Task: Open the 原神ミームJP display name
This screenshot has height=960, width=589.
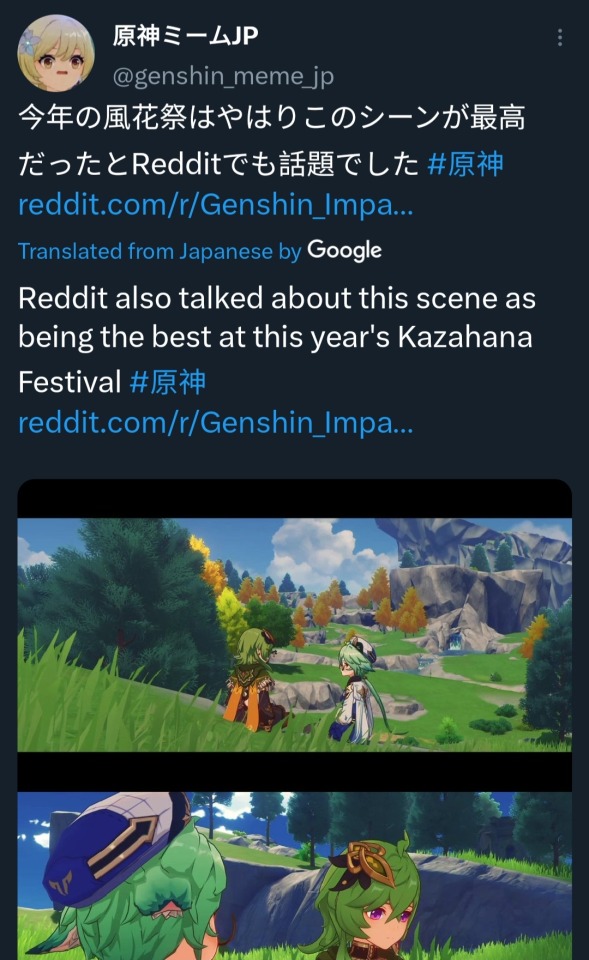Action: tap(186, 36)
